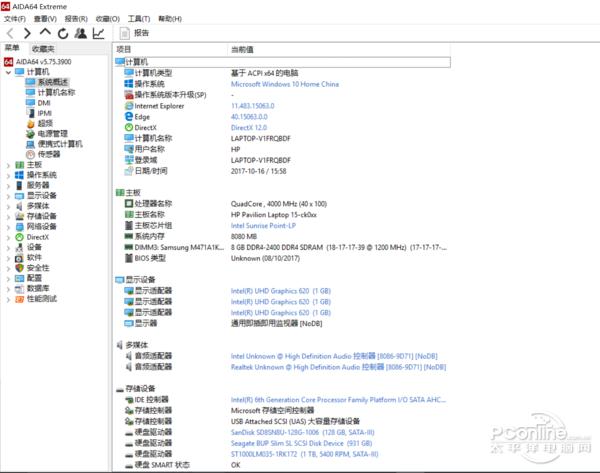Viewport: 600px width, 473px height.
Task: Open the 收藏(O) menu
Action: coord(108,18)
